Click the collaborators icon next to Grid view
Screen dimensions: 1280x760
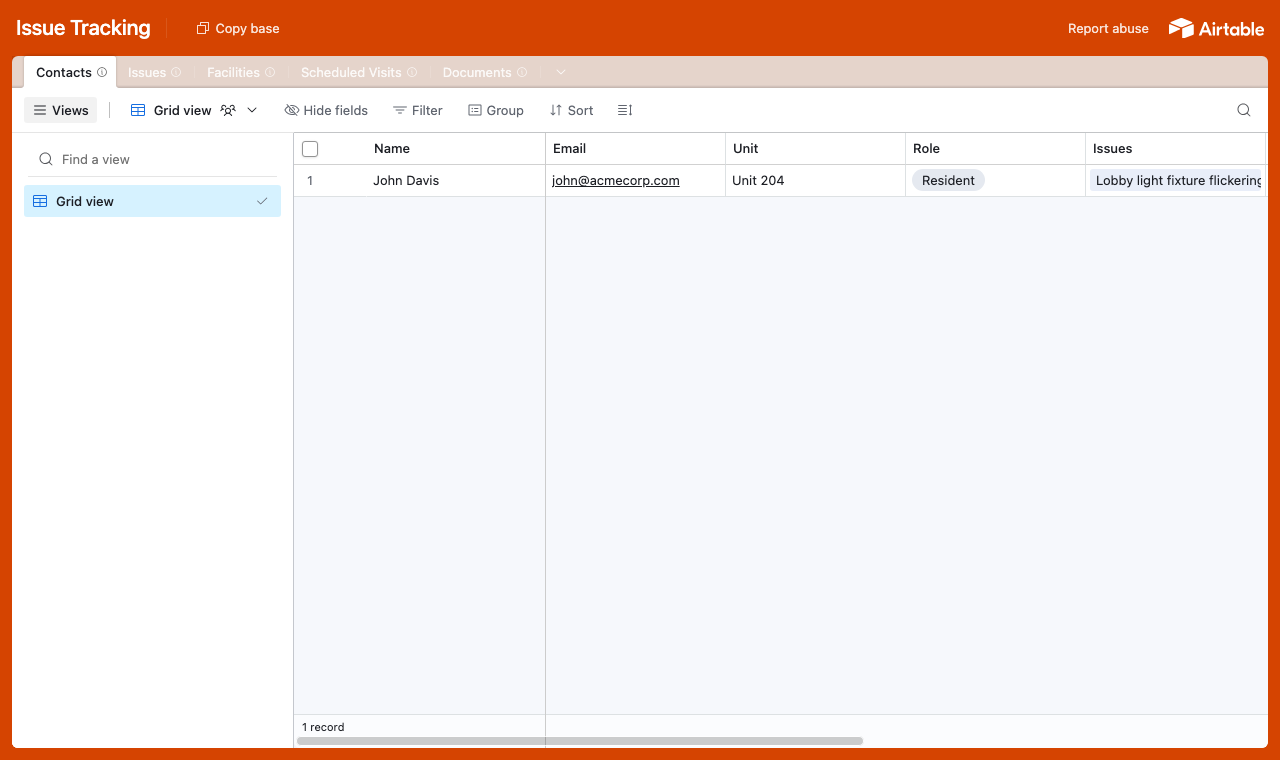pyautogui.click(x=228, y=110)
